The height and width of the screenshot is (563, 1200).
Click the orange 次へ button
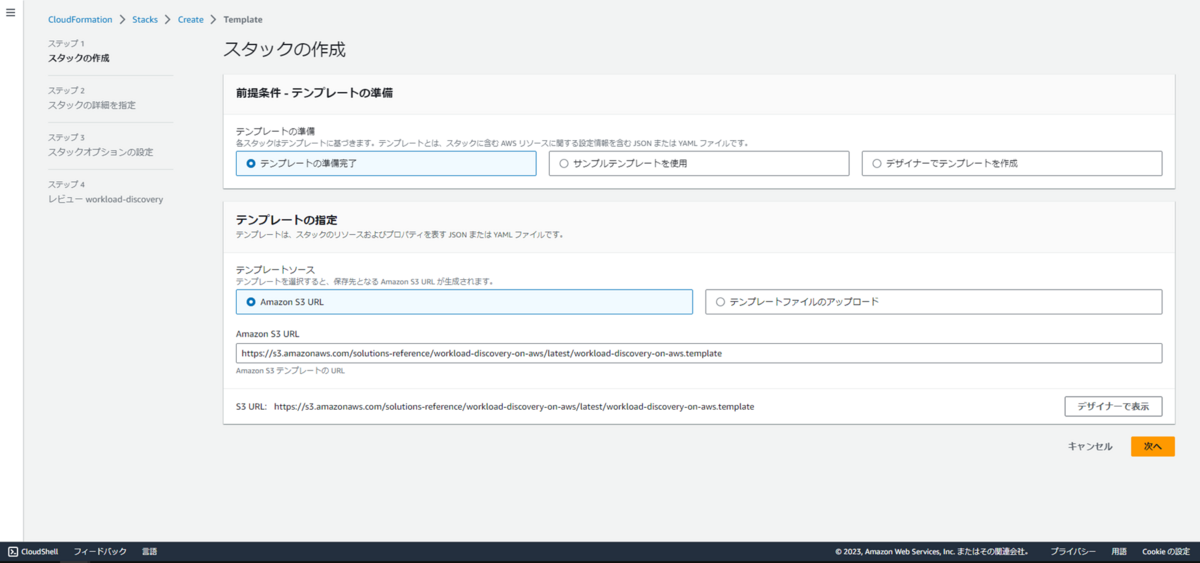click(x=1153, y=447)
